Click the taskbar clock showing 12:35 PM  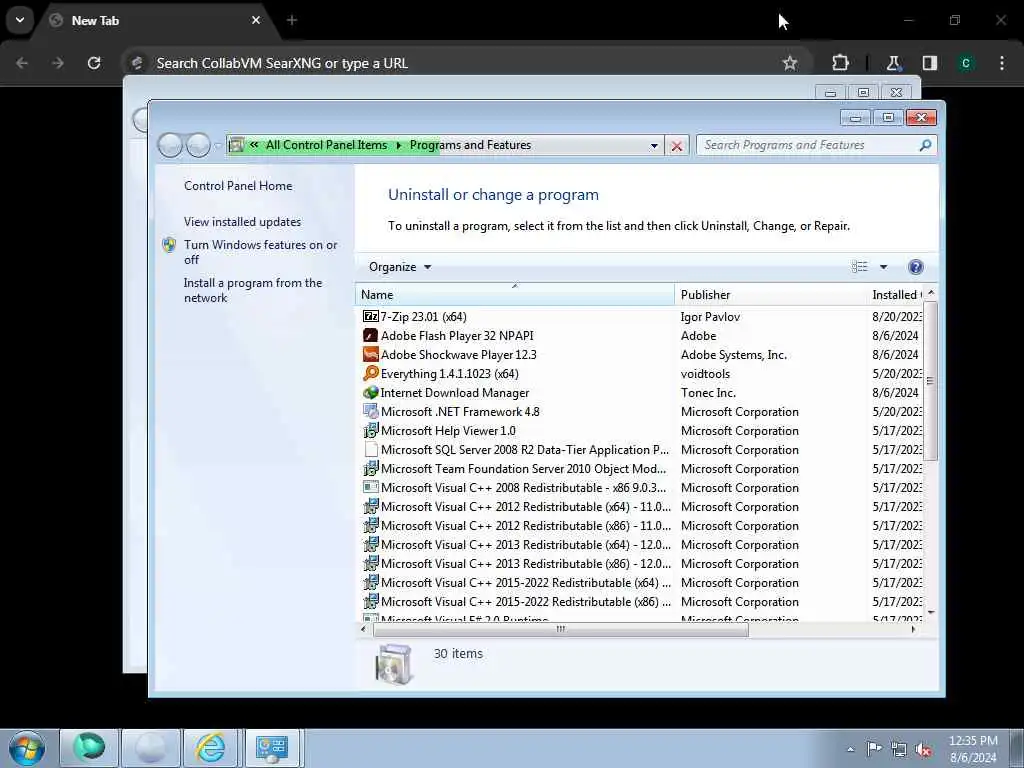point(973,749)
